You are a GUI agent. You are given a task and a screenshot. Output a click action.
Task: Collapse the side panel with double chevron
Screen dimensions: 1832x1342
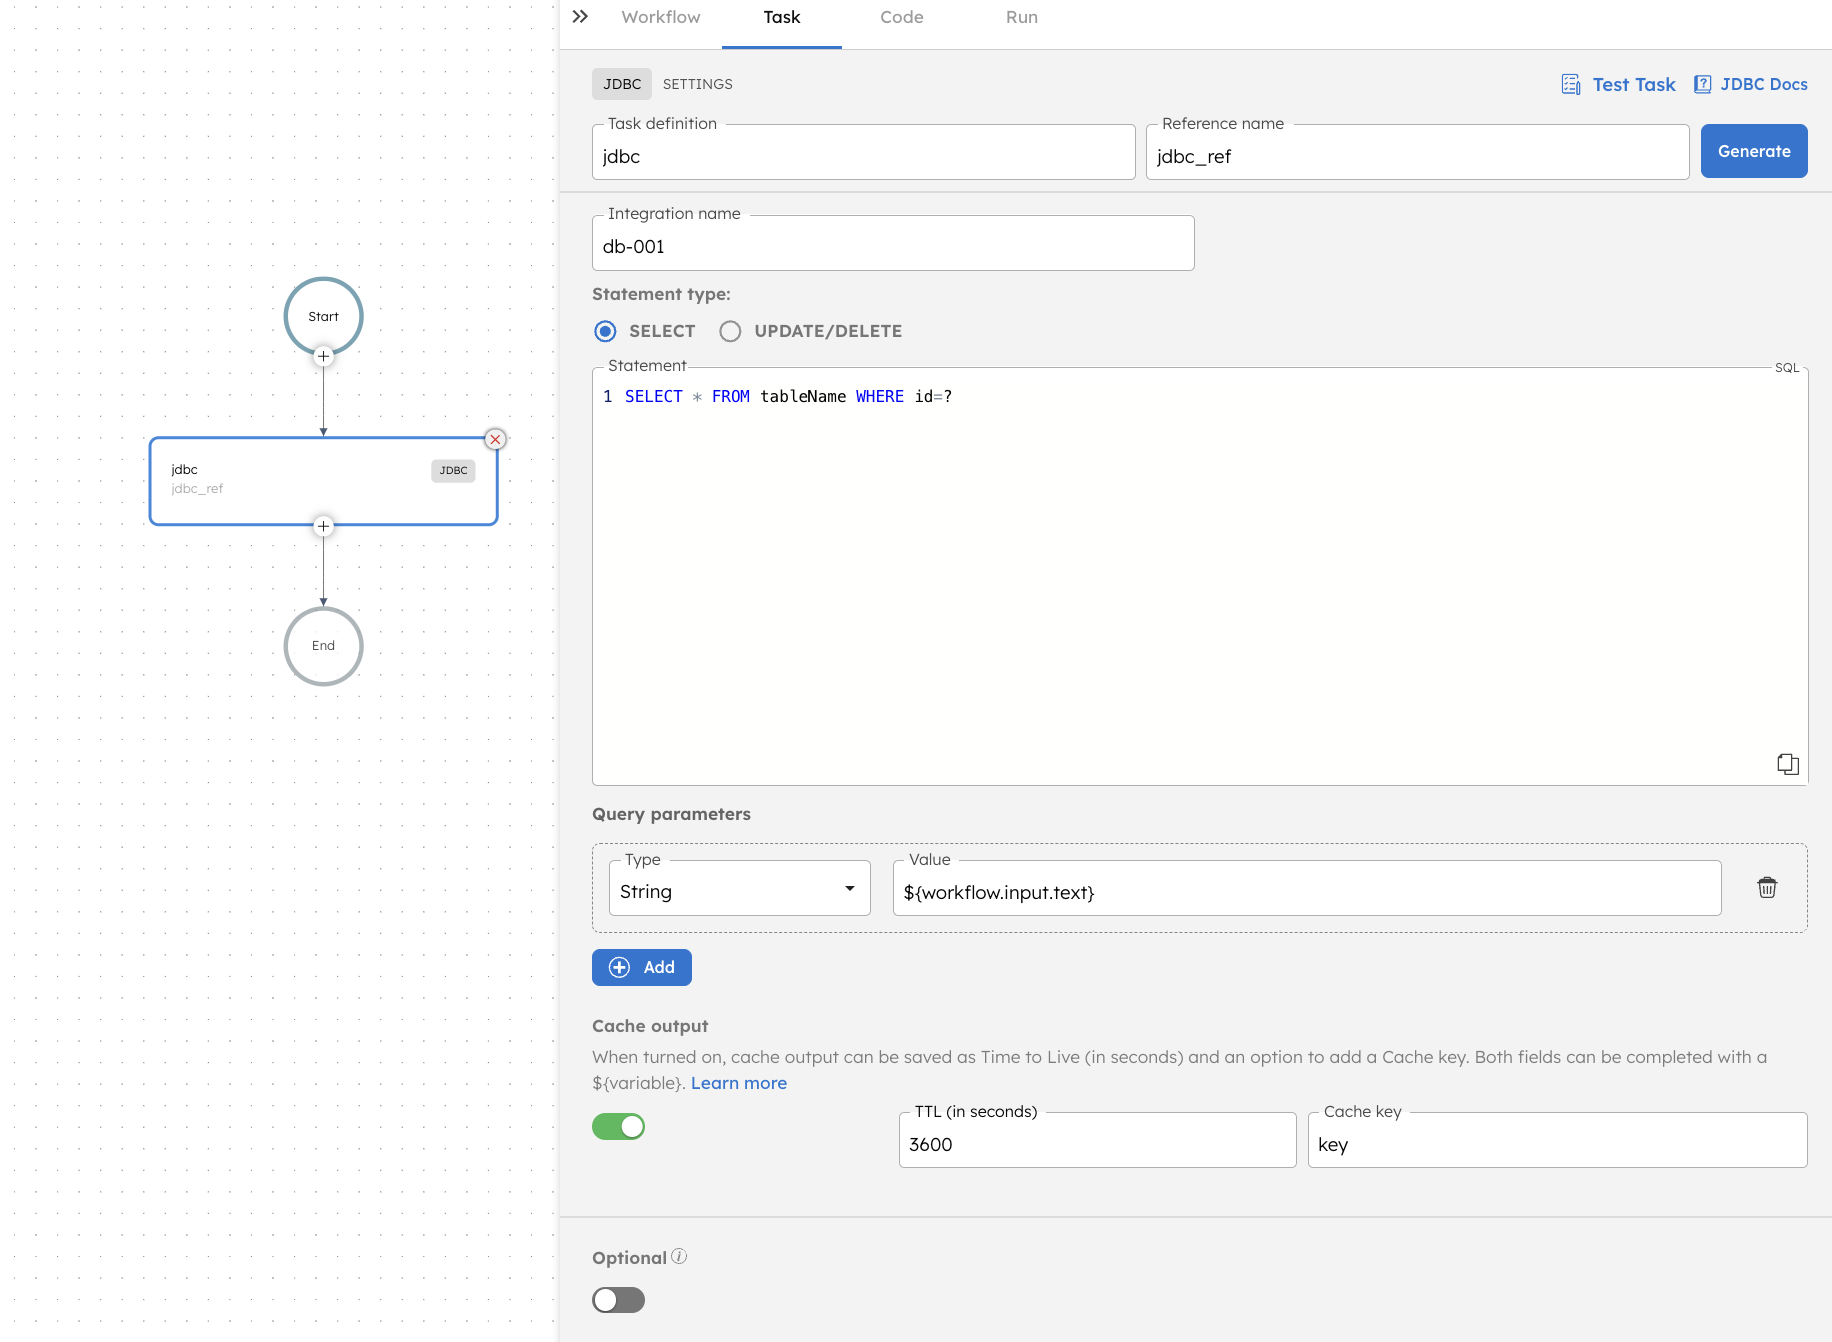point(580,17)
